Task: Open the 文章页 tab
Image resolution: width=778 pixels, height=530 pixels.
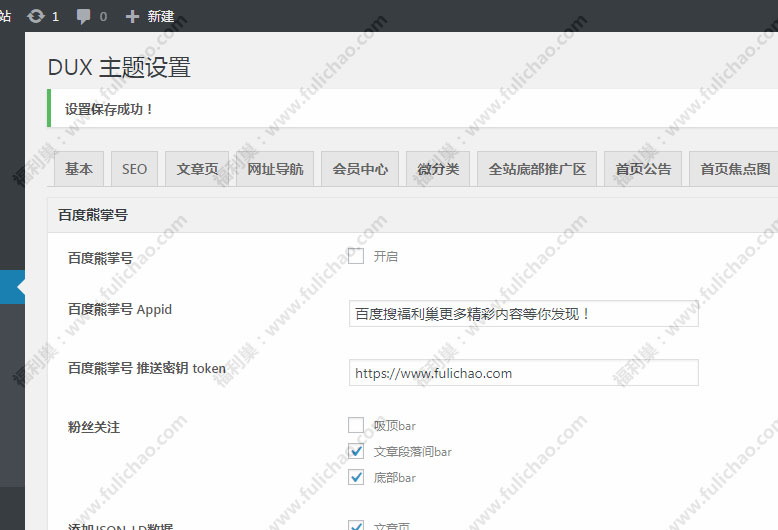Action: (x=197, y=169)
